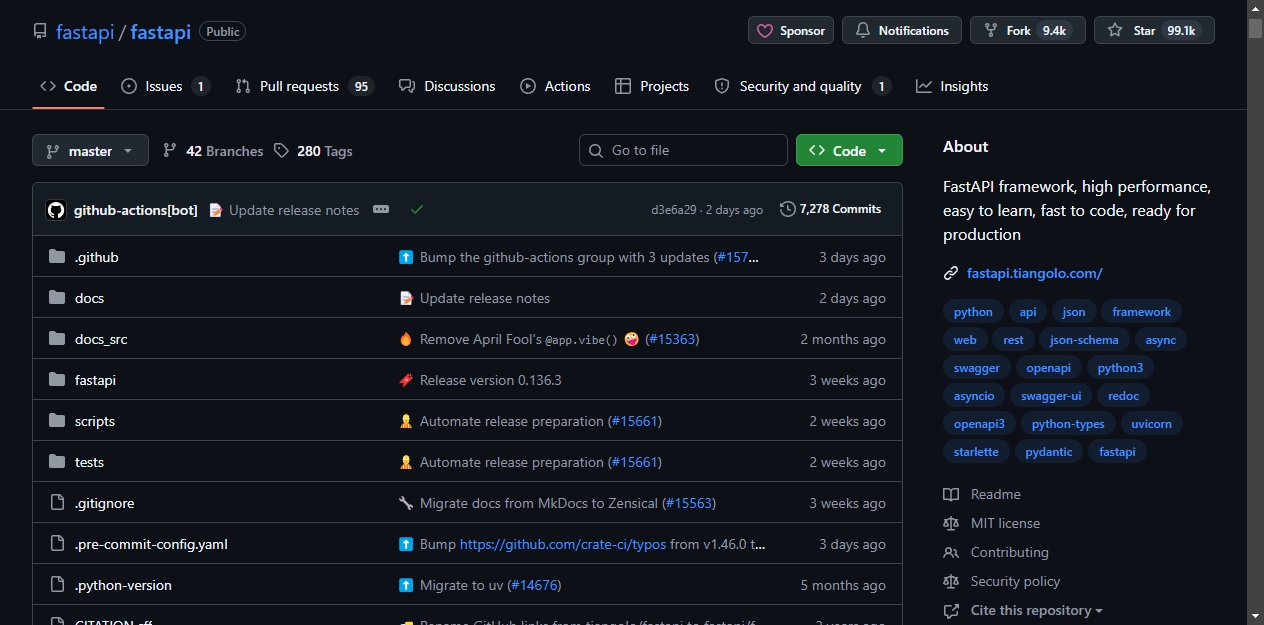1264x625 pixels.
Task: Click the Notifications button
Action: [x=902, y=31]
